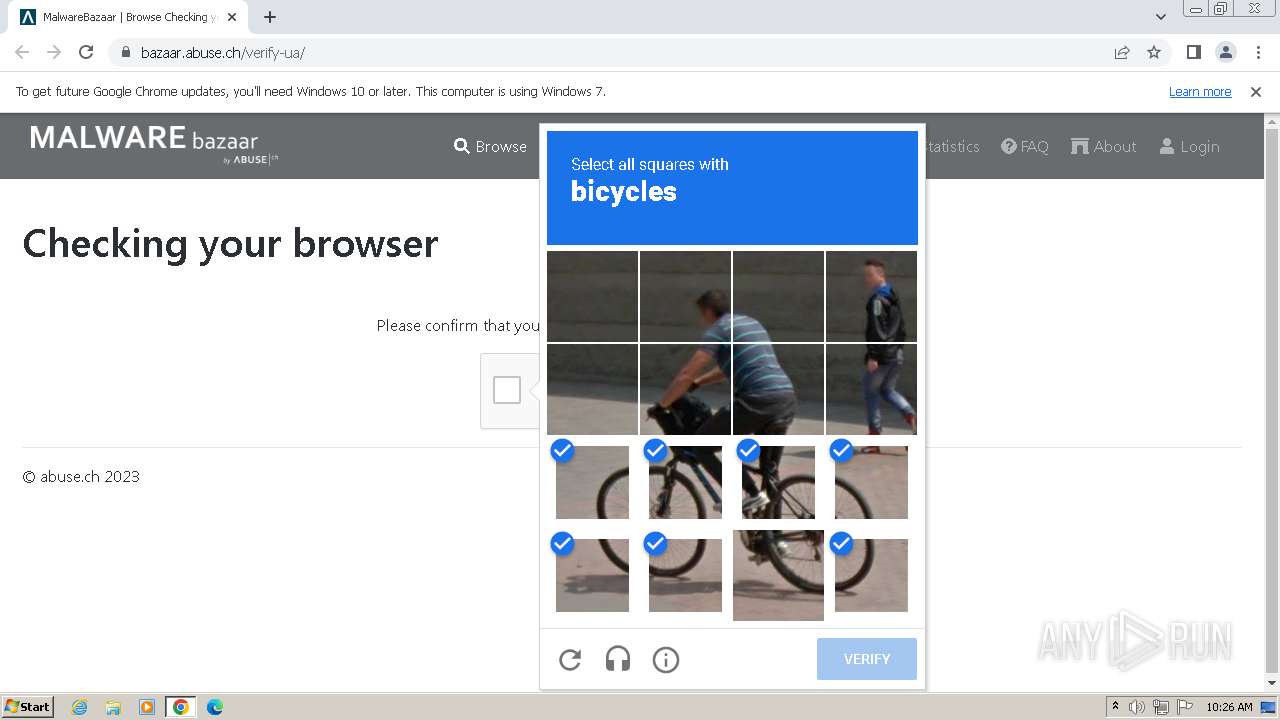Viewport: 1280px width, 720px height.
Task: Click the page scrollbar down arrow
Action: tap(1272, 684)
